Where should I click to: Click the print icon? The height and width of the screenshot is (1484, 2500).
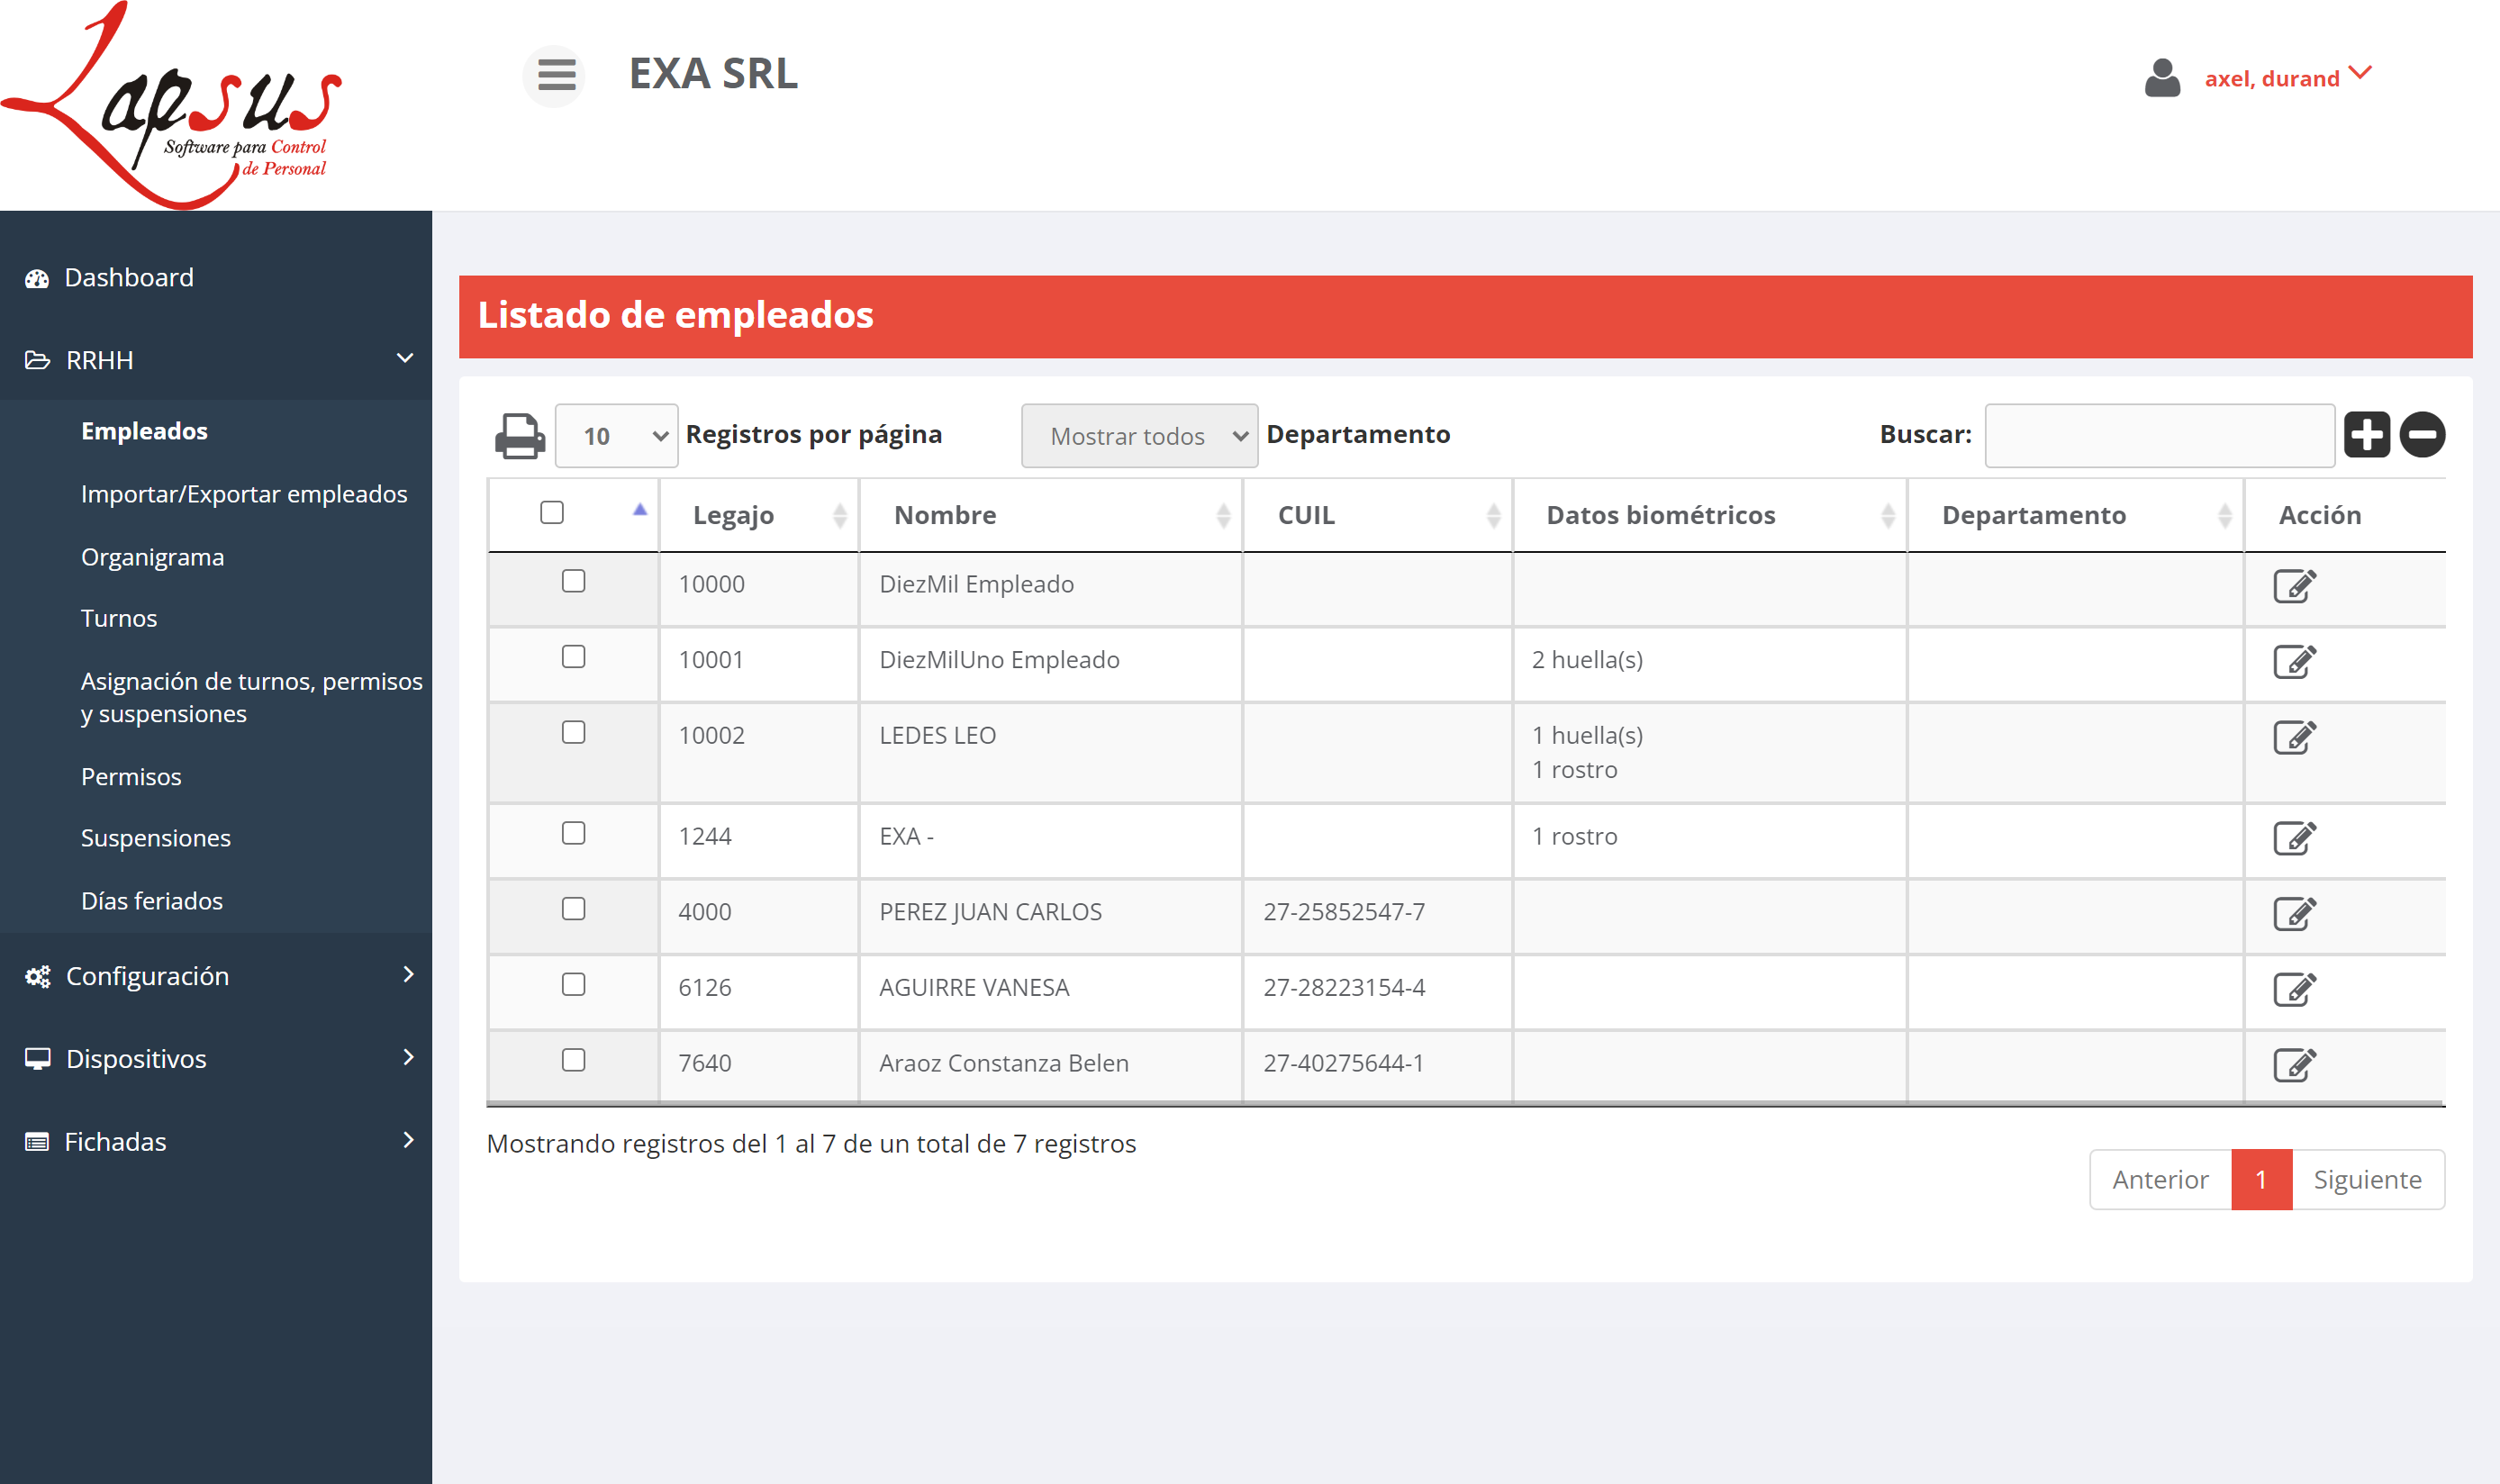[520, 435]
